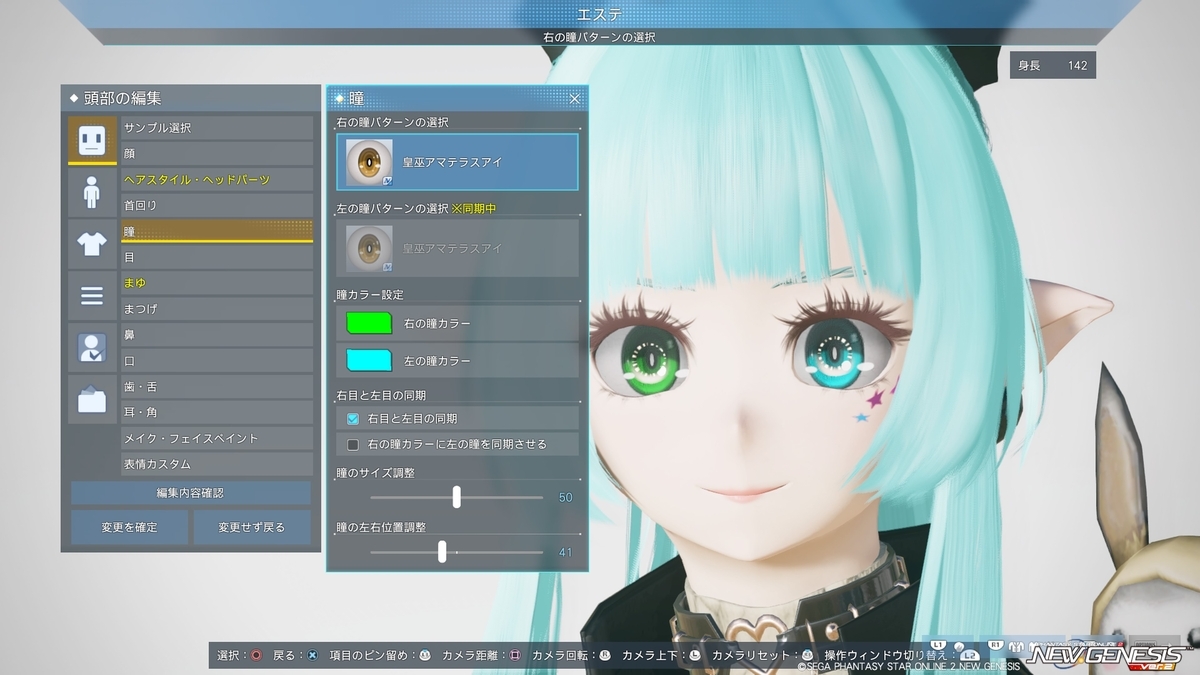Click the 右の瞳パターンの選択 header bar text
Viewport: 1200px width, 675px height.
pyautogui.click(x=600, y=37)
